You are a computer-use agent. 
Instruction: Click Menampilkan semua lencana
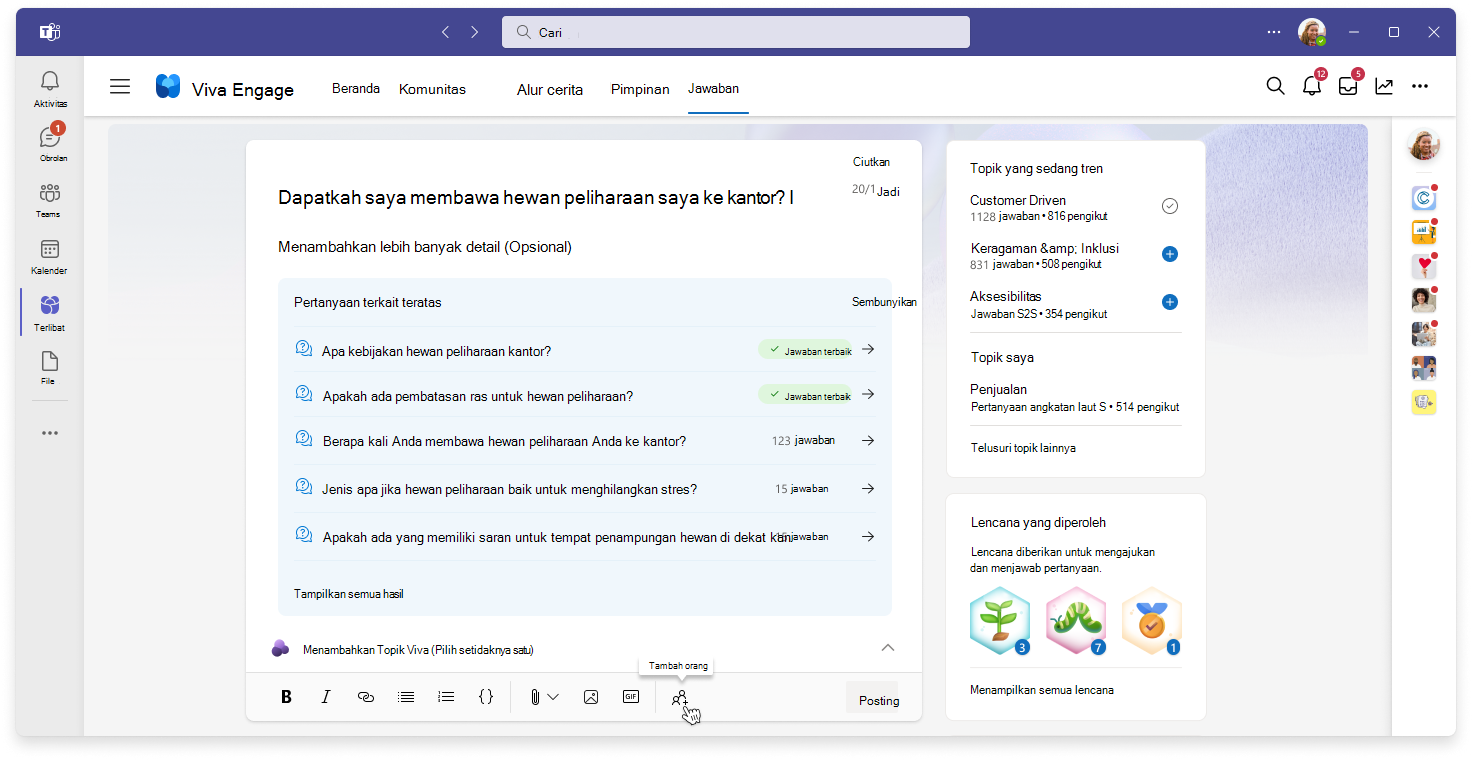1042,690
